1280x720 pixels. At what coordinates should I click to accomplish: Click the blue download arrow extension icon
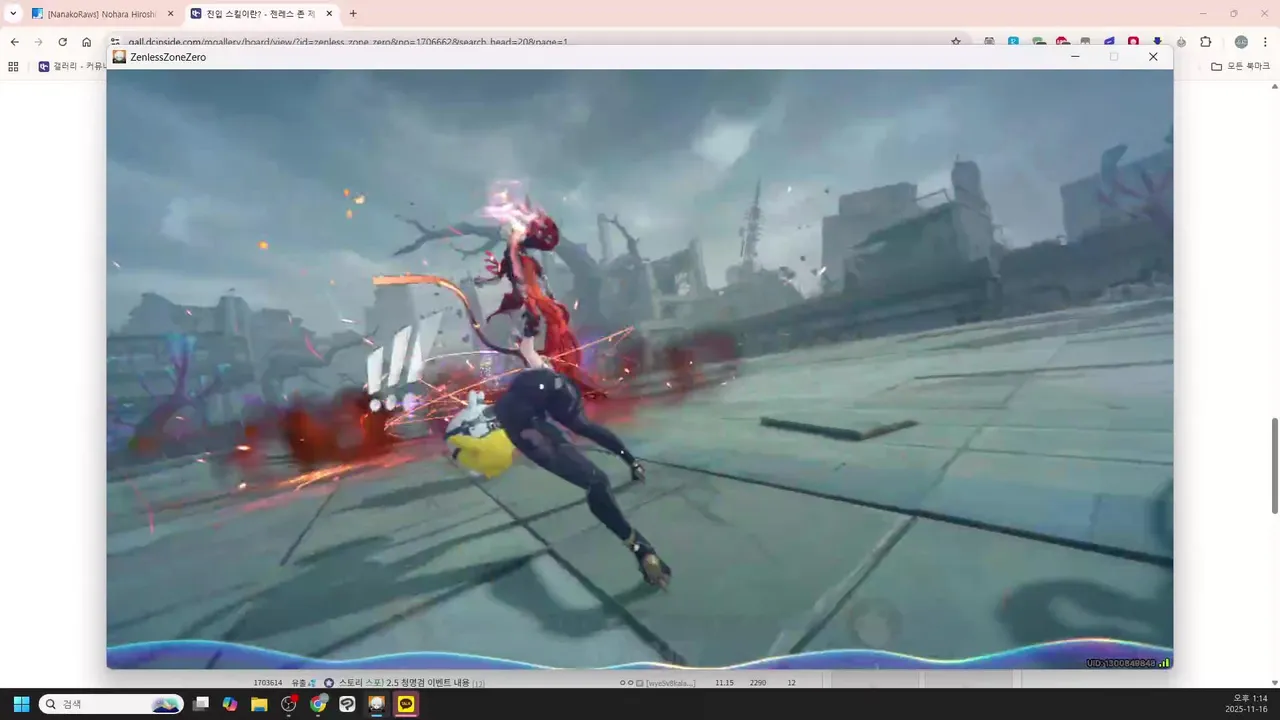point(1157,42)
